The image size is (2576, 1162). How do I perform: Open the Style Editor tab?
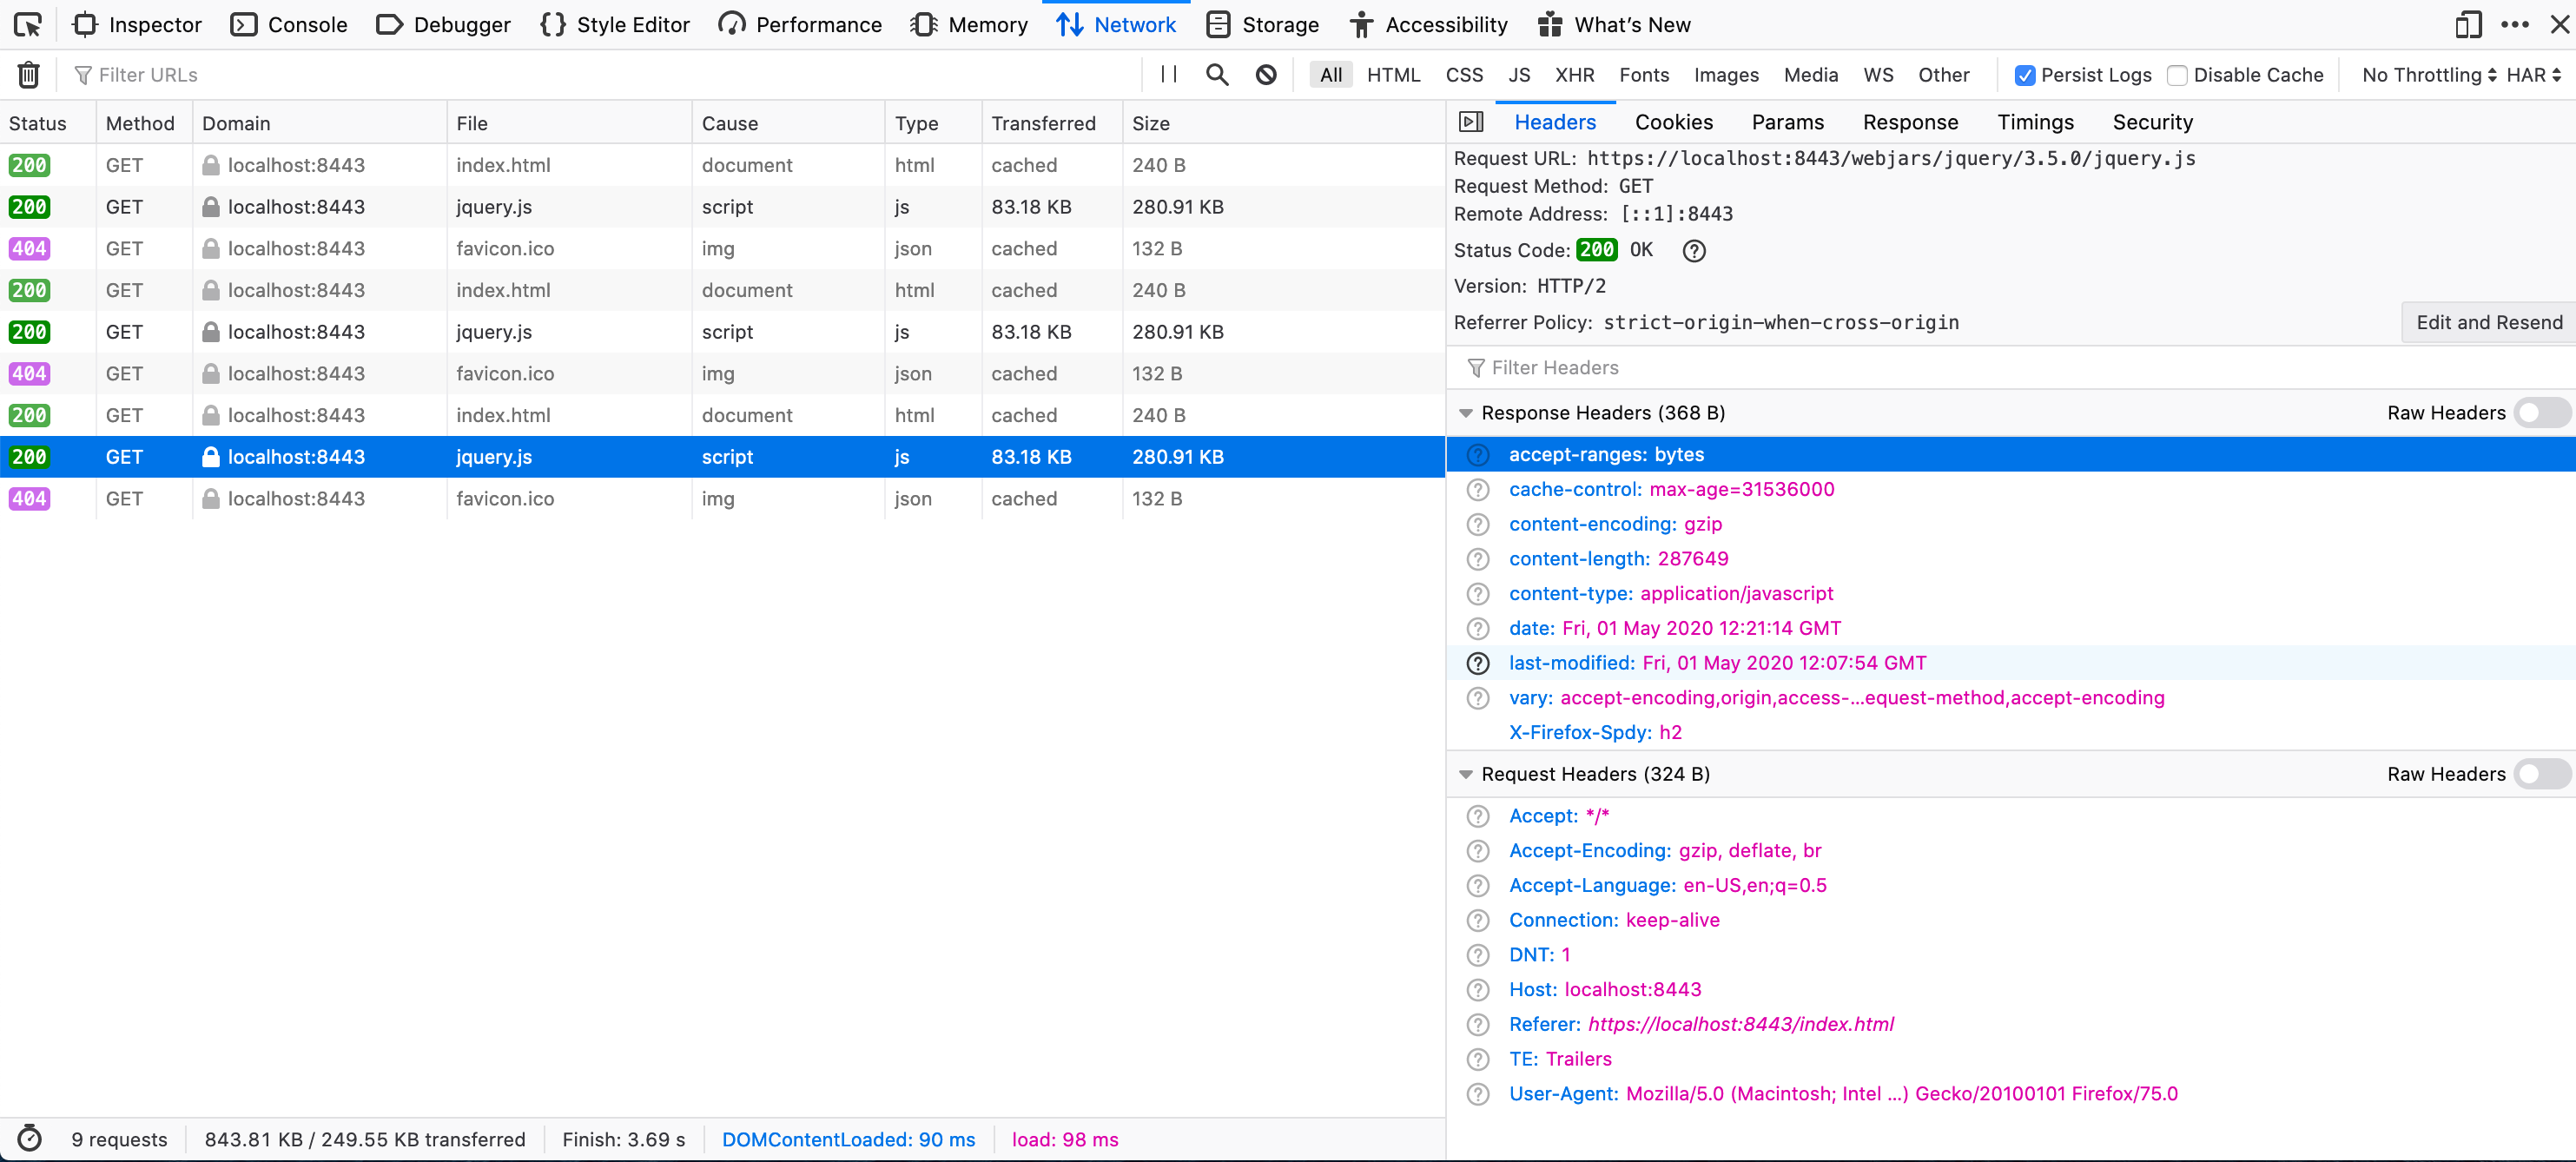click(614, 25)
